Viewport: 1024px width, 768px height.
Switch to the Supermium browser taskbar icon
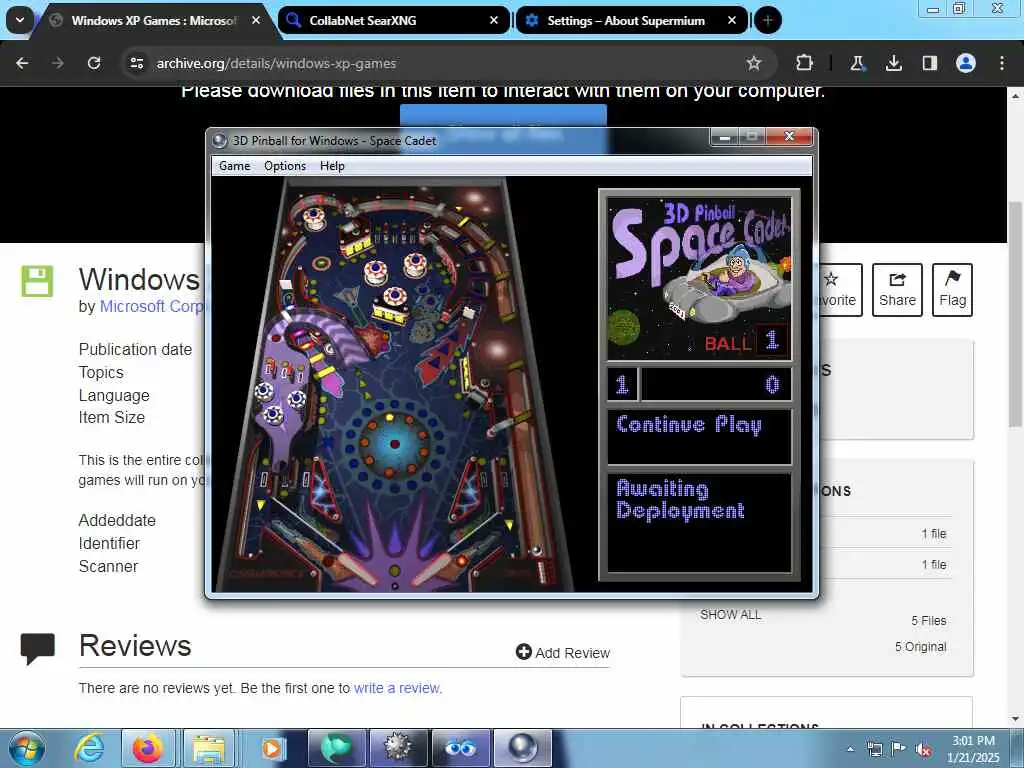336,748
